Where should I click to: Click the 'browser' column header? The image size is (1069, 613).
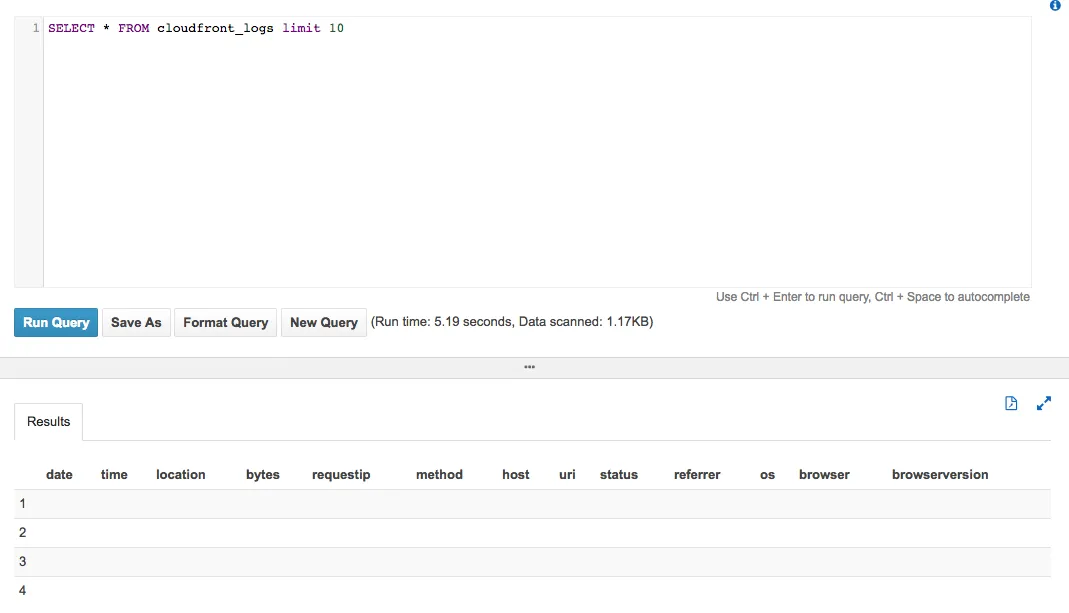pos(824,475)
